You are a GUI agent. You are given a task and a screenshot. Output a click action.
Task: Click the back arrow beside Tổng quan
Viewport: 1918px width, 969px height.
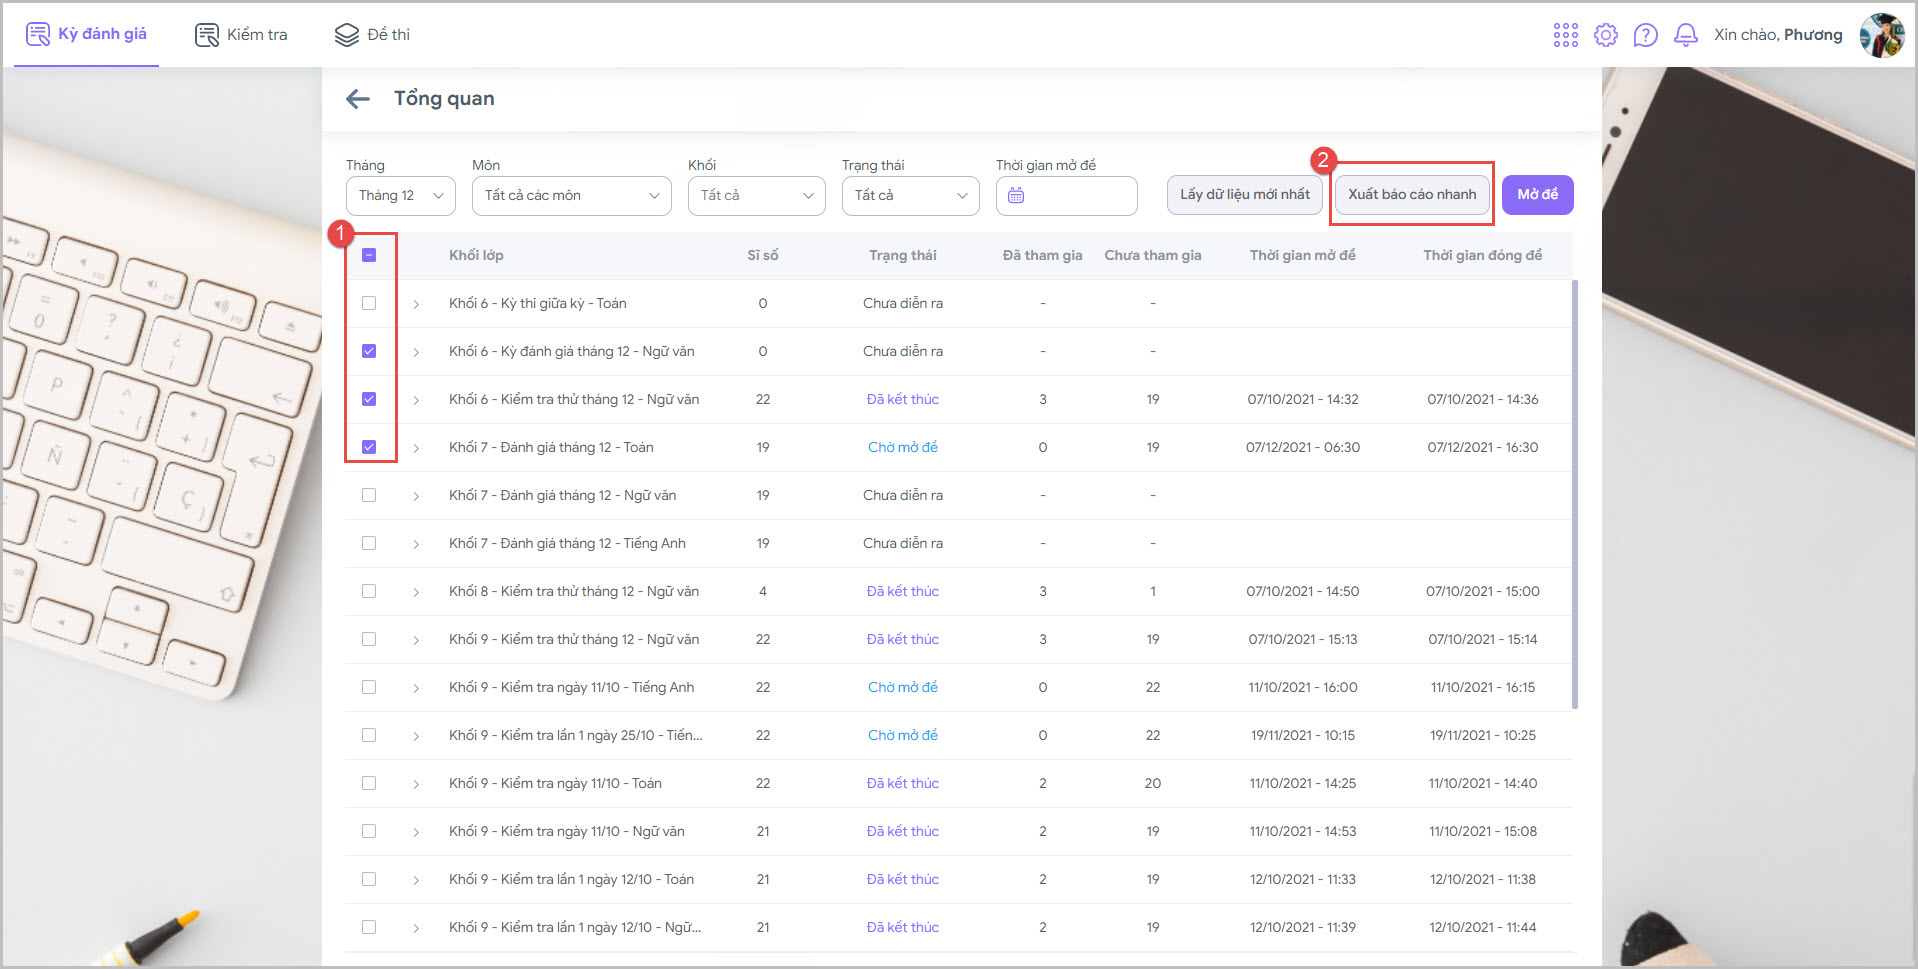pyautogui.click(x=357, y=99)
